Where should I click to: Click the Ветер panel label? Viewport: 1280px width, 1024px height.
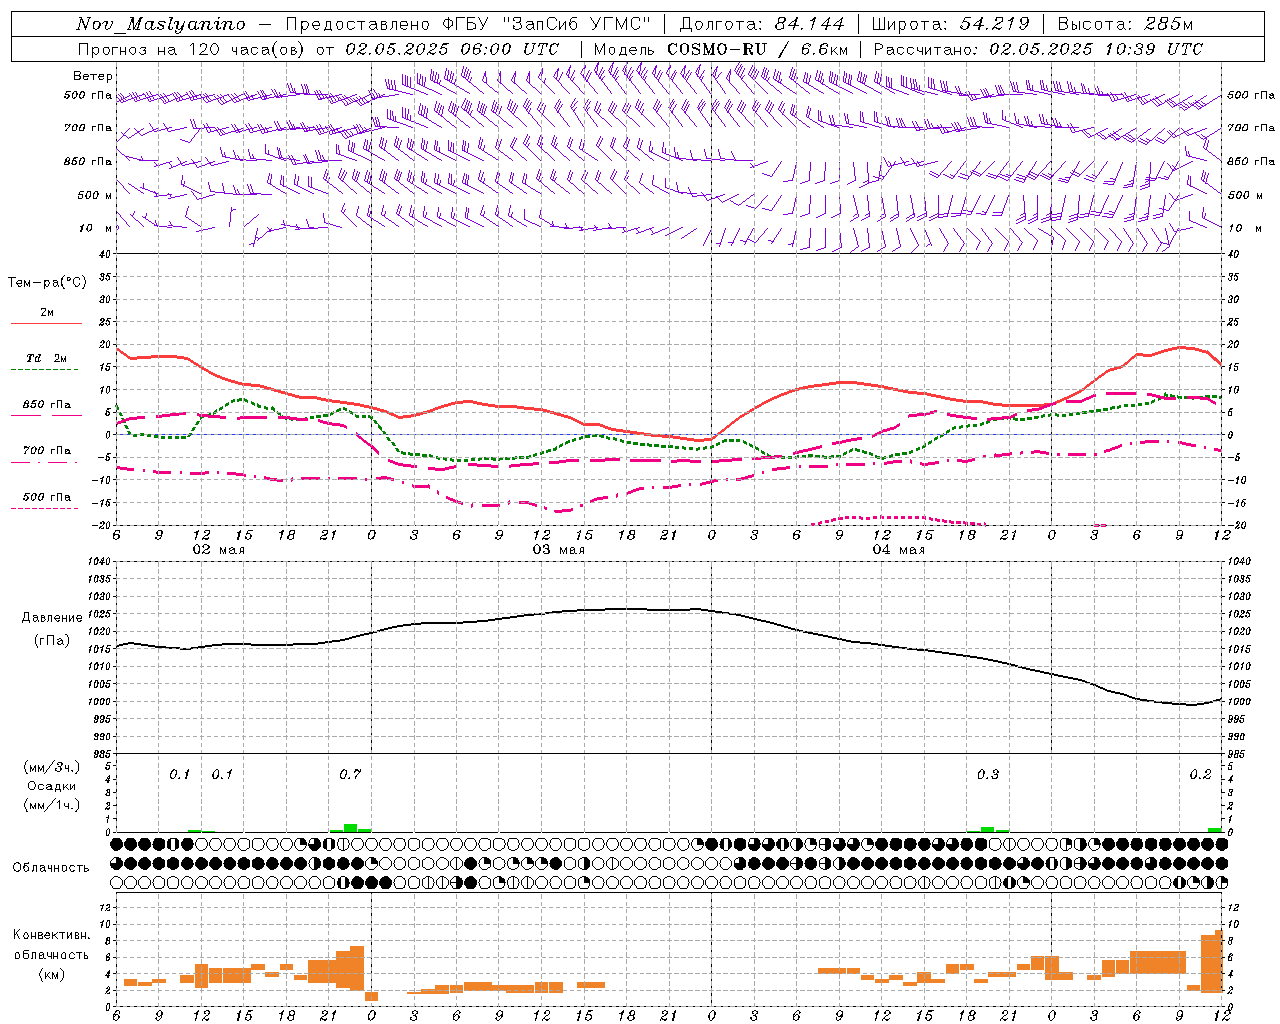tap(92, 76)
